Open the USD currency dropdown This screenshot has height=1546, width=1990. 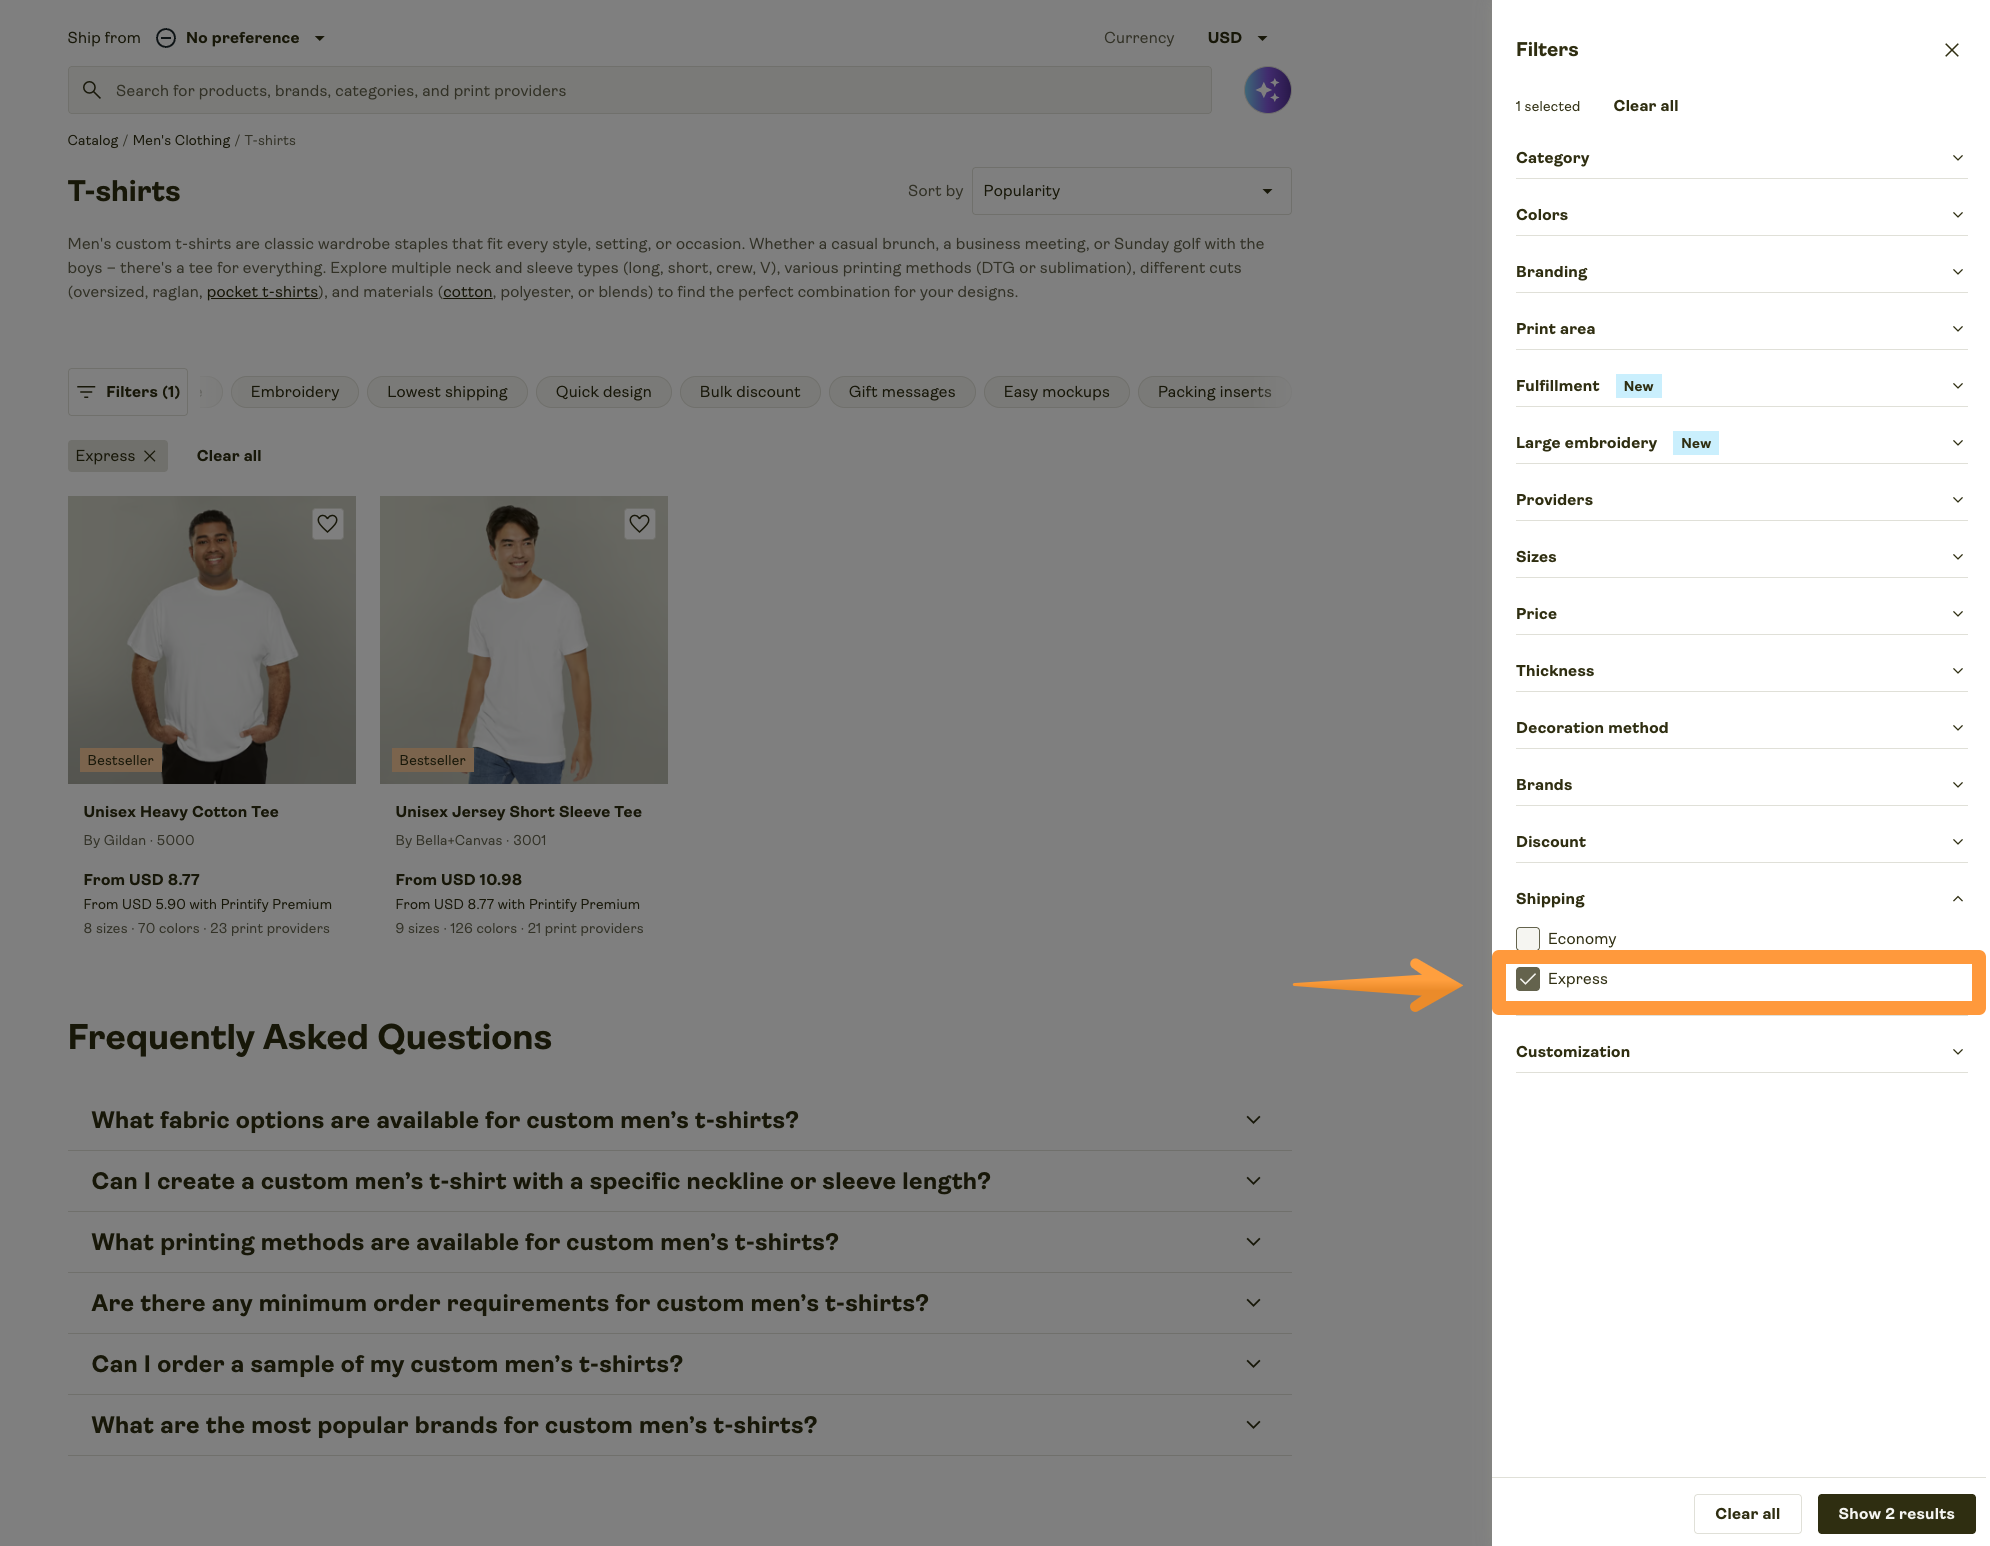[1238, 37]
